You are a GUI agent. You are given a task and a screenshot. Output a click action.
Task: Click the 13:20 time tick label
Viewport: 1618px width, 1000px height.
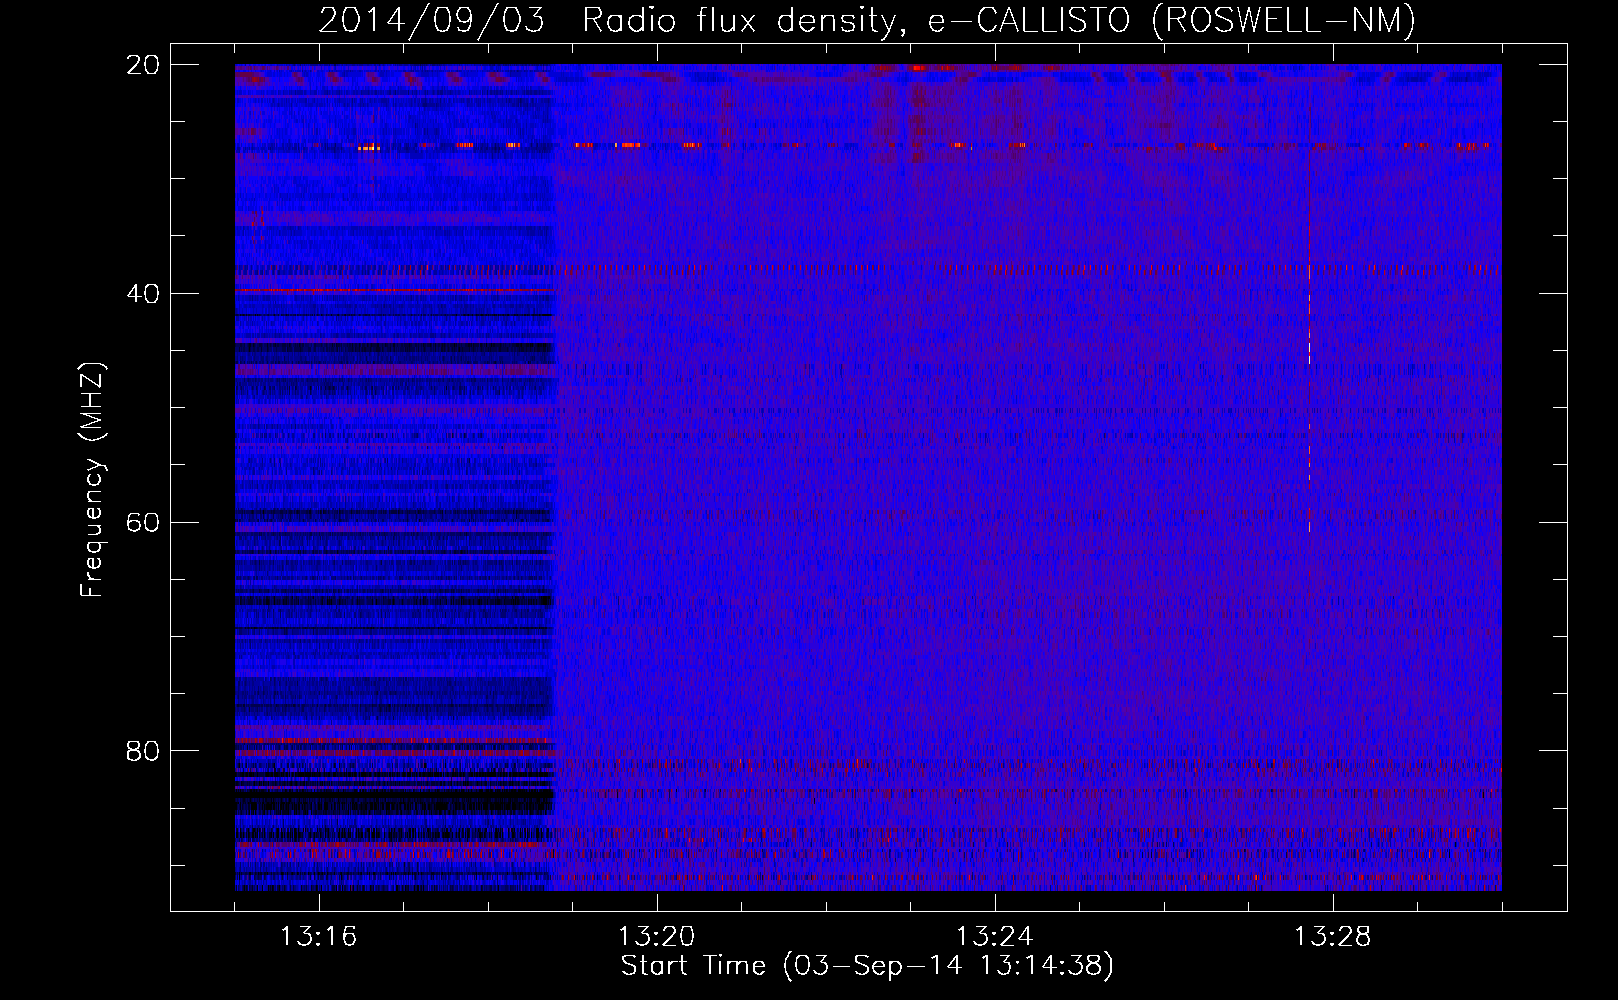tap(656, 937)
